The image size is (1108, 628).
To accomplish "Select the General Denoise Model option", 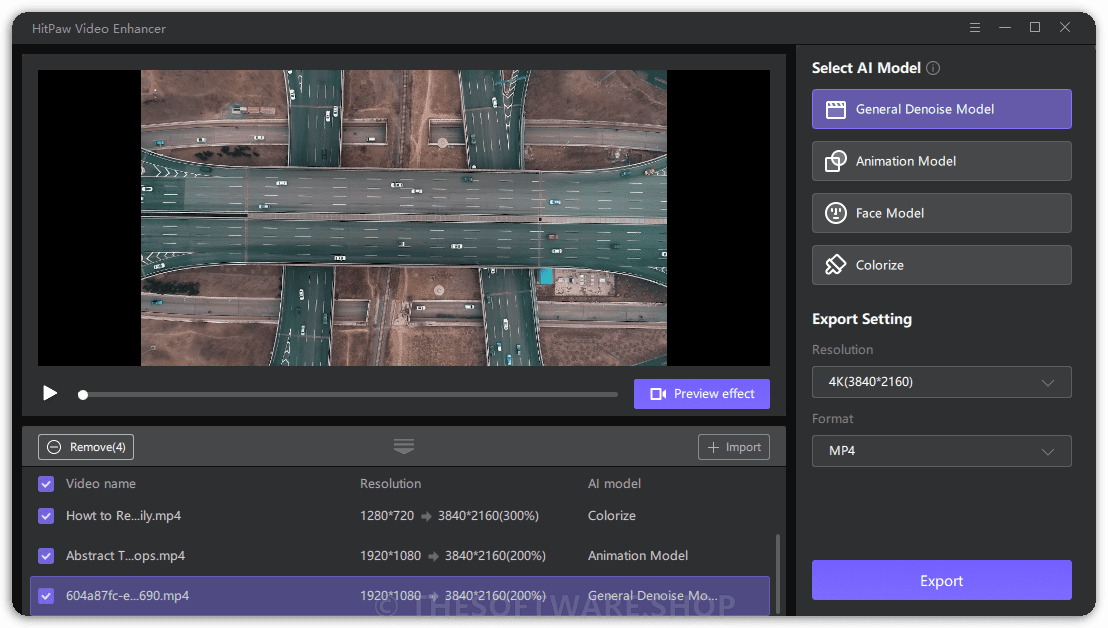I will (x=941, y=109).
